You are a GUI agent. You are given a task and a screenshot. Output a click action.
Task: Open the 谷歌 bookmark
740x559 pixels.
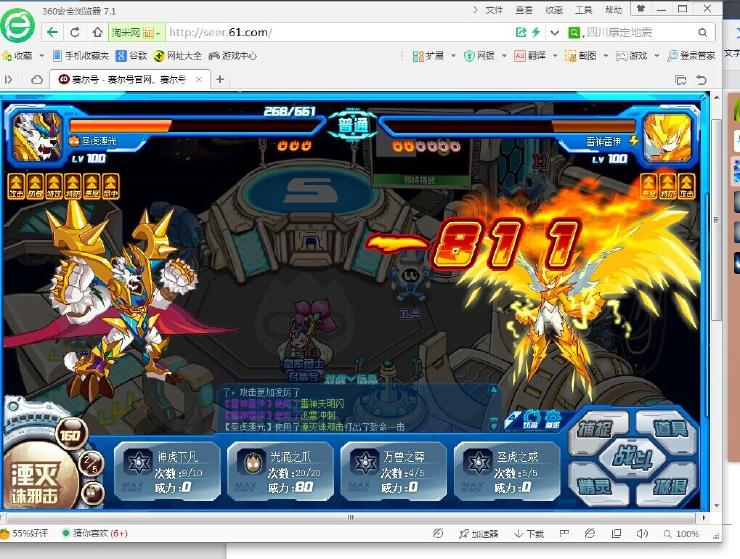click(132, 56)
